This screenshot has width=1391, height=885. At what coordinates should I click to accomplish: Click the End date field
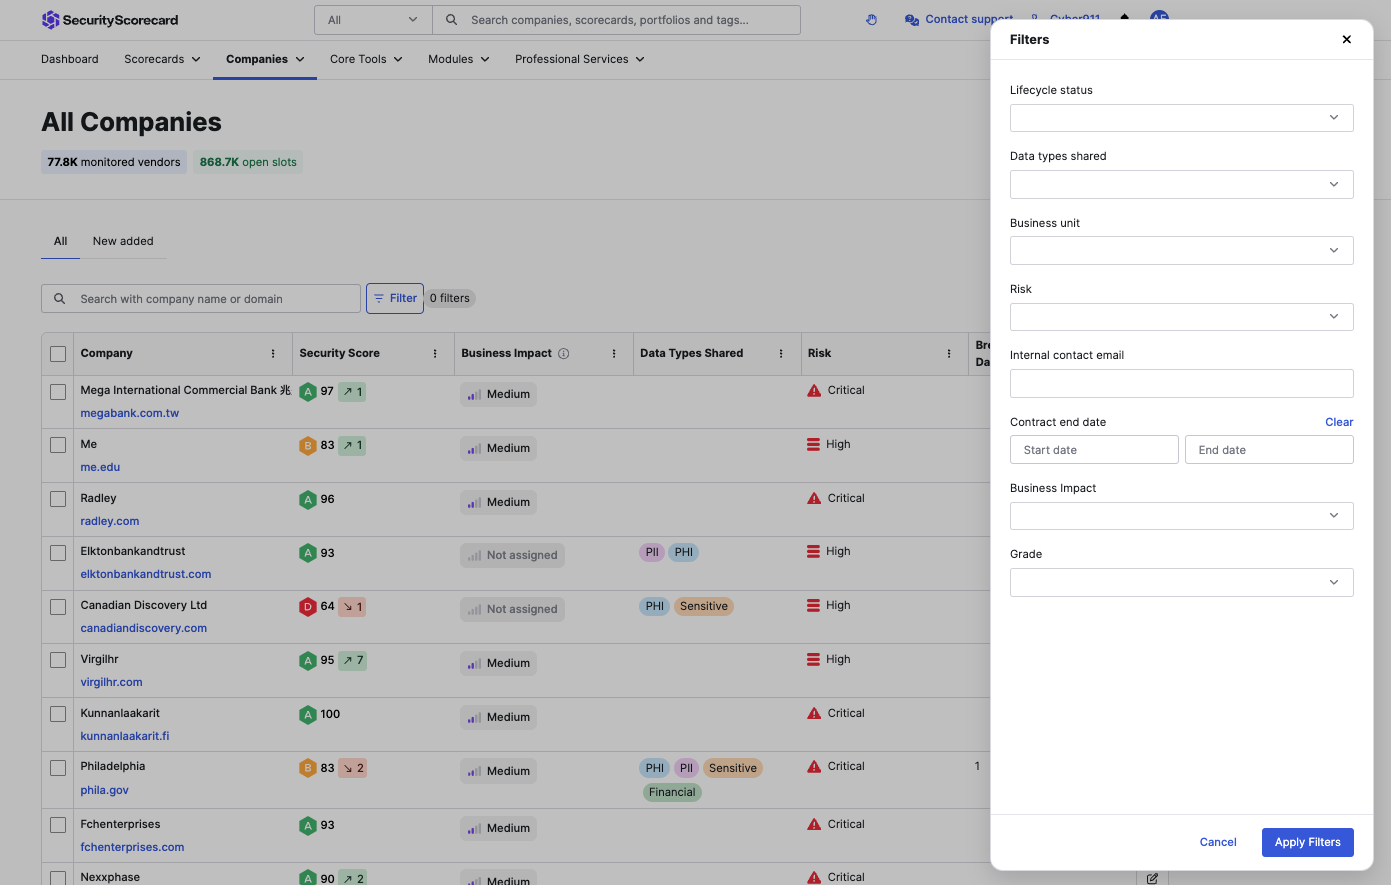coord(1269,450)
